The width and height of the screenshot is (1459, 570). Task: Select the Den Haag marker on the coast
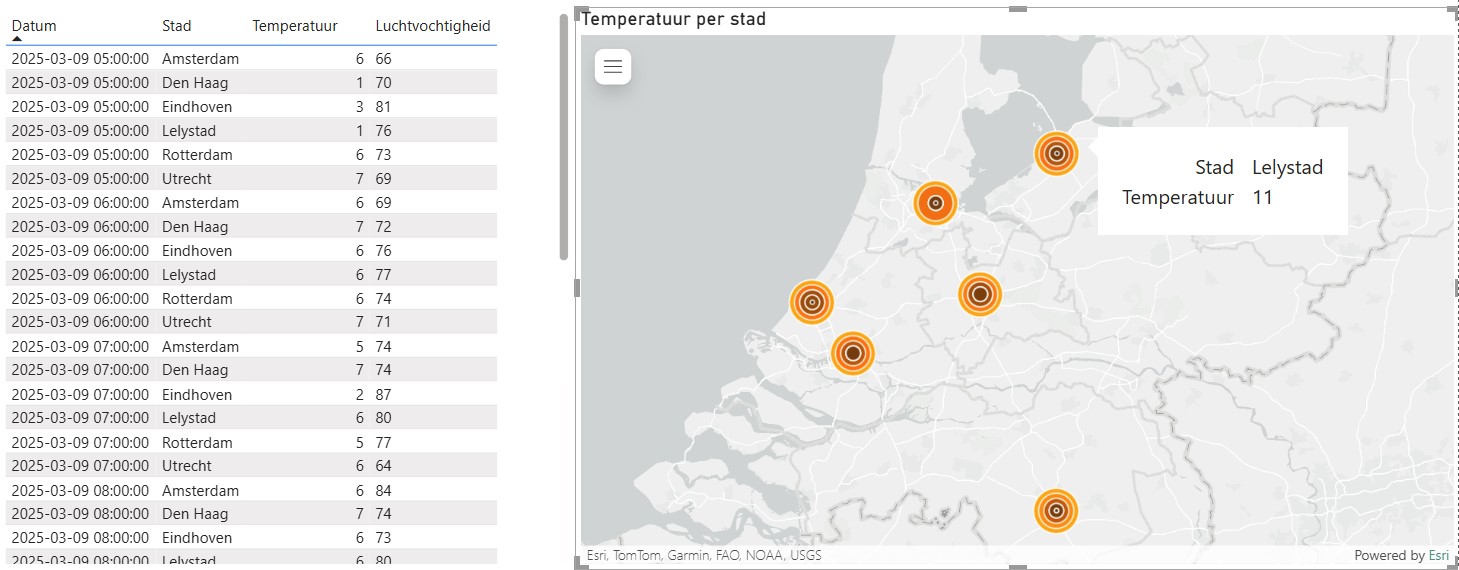[812, 302]
